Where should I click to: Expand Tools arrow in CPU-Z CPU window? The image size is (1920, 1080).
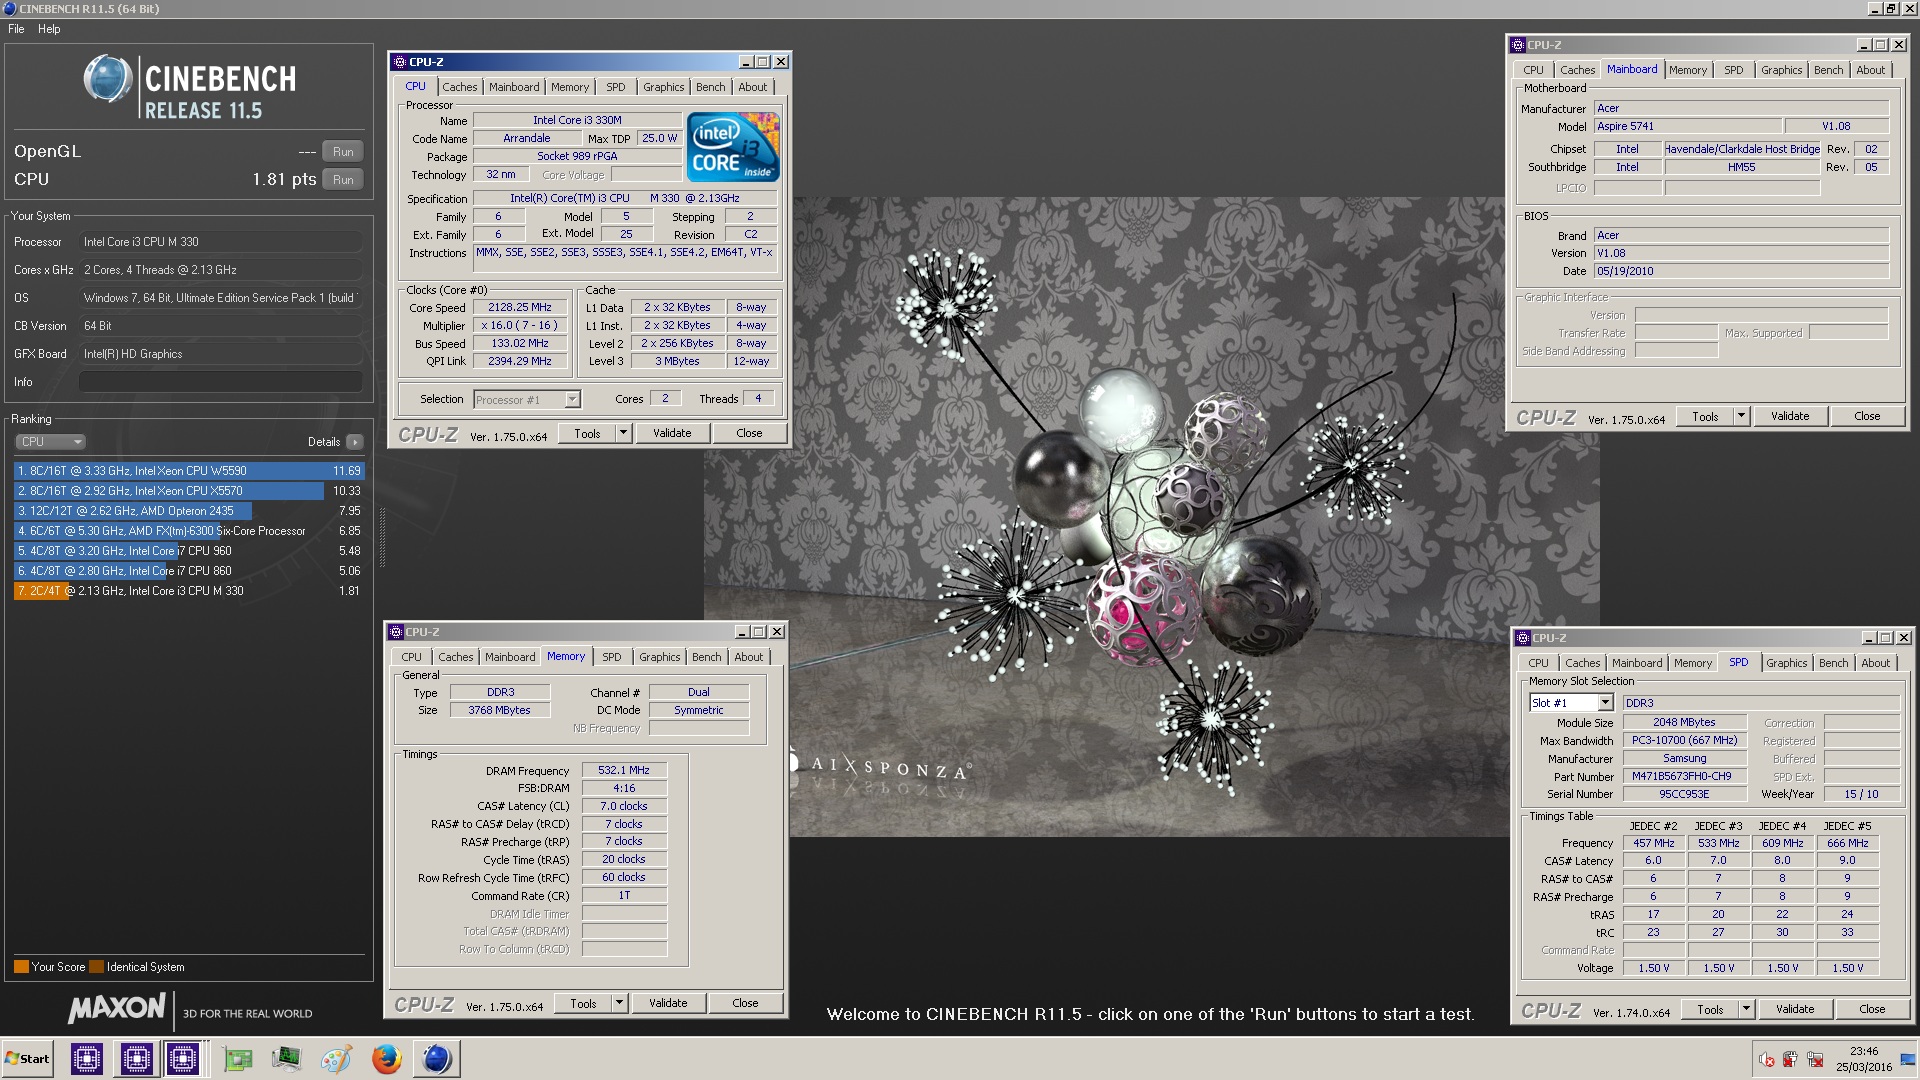click(x=623, y=433)
